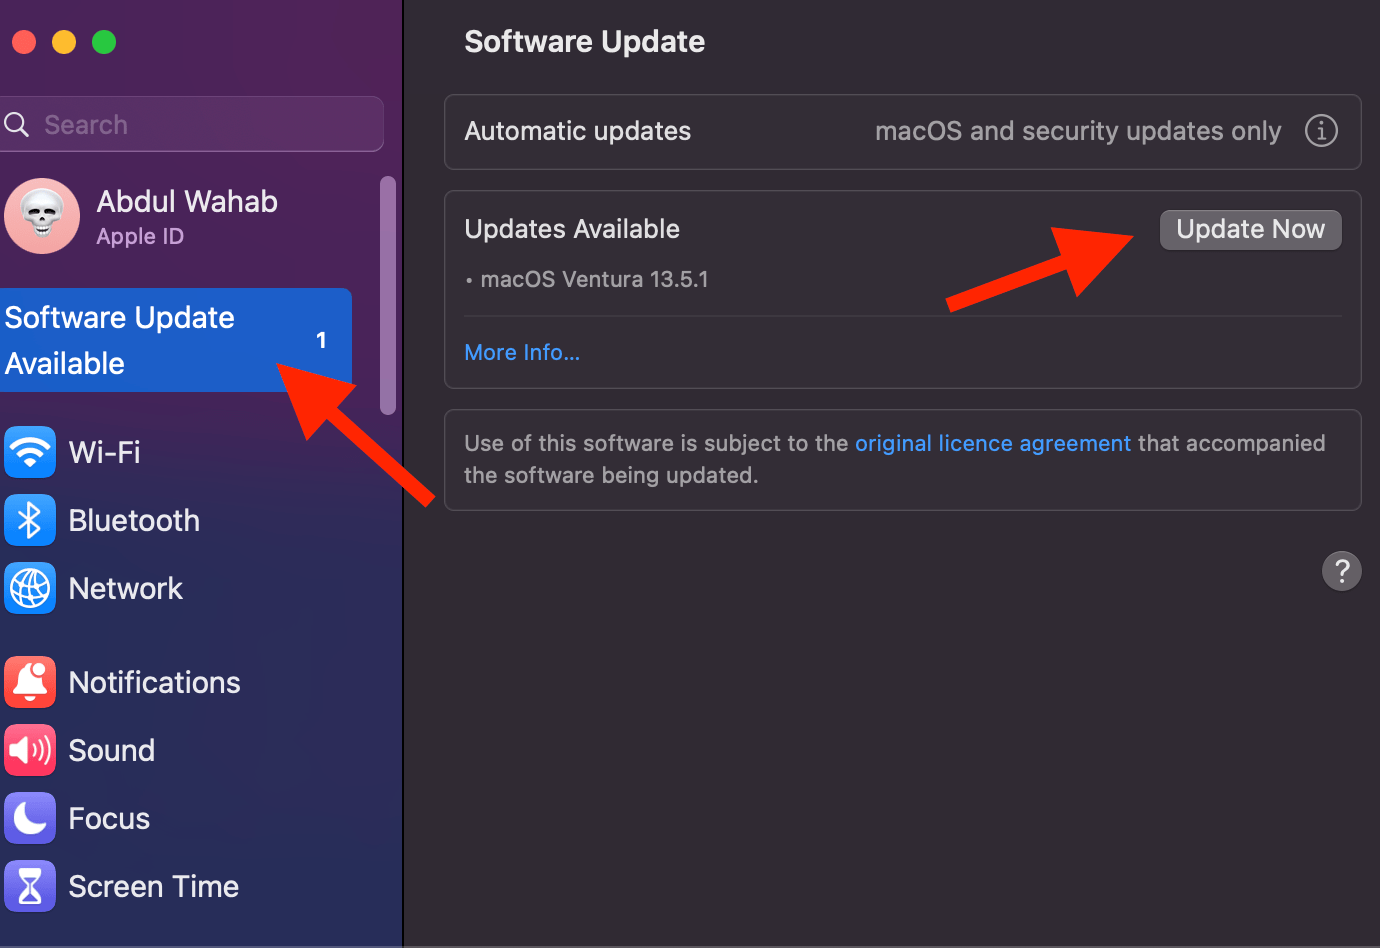Open the More Info… link

(522, 352)
